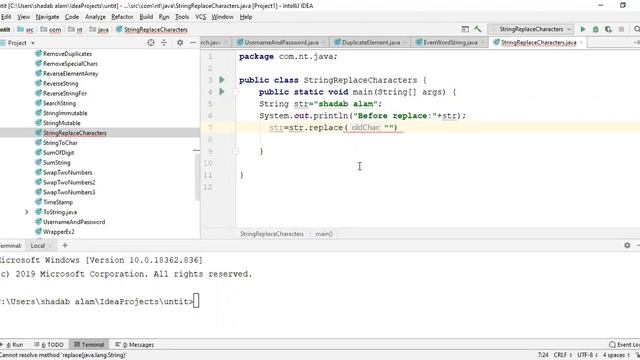The height and width of the screenshot is (360, 640).
Task: Click main() in editor breadcrumb bar
Action: coord(324,234)
